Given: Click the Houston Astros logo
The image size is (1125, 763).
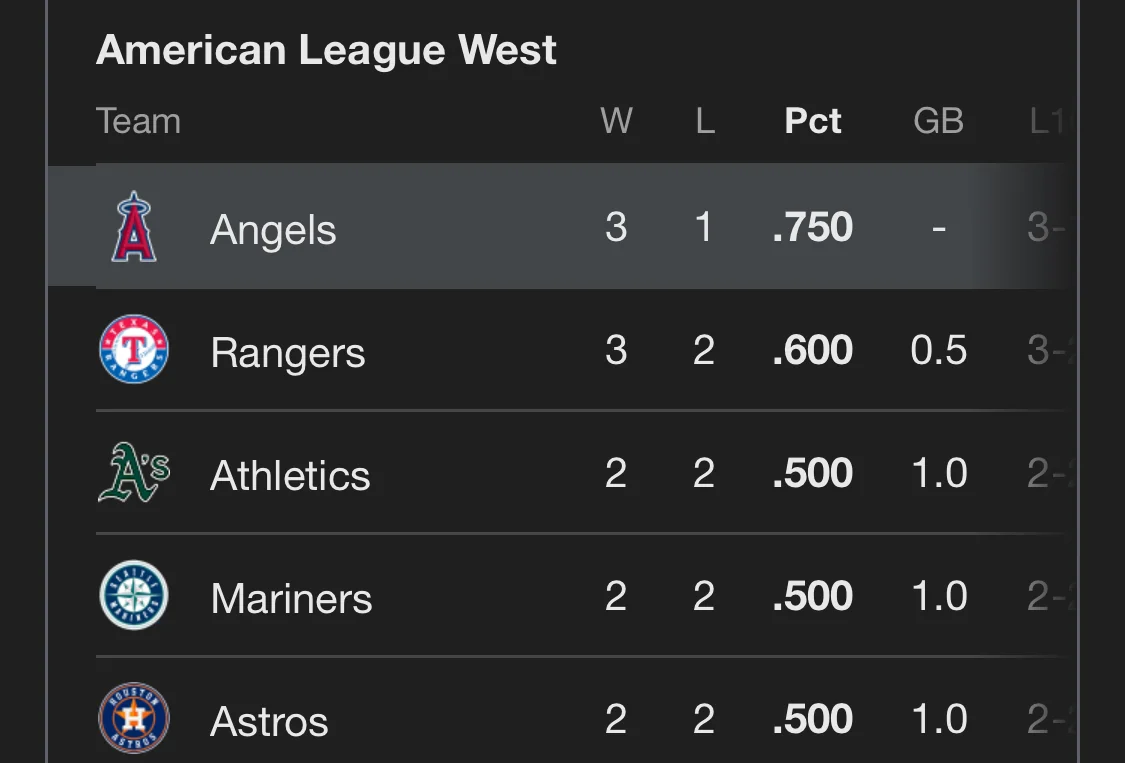Looking at the screenshot, I should [x=134, y=718].
